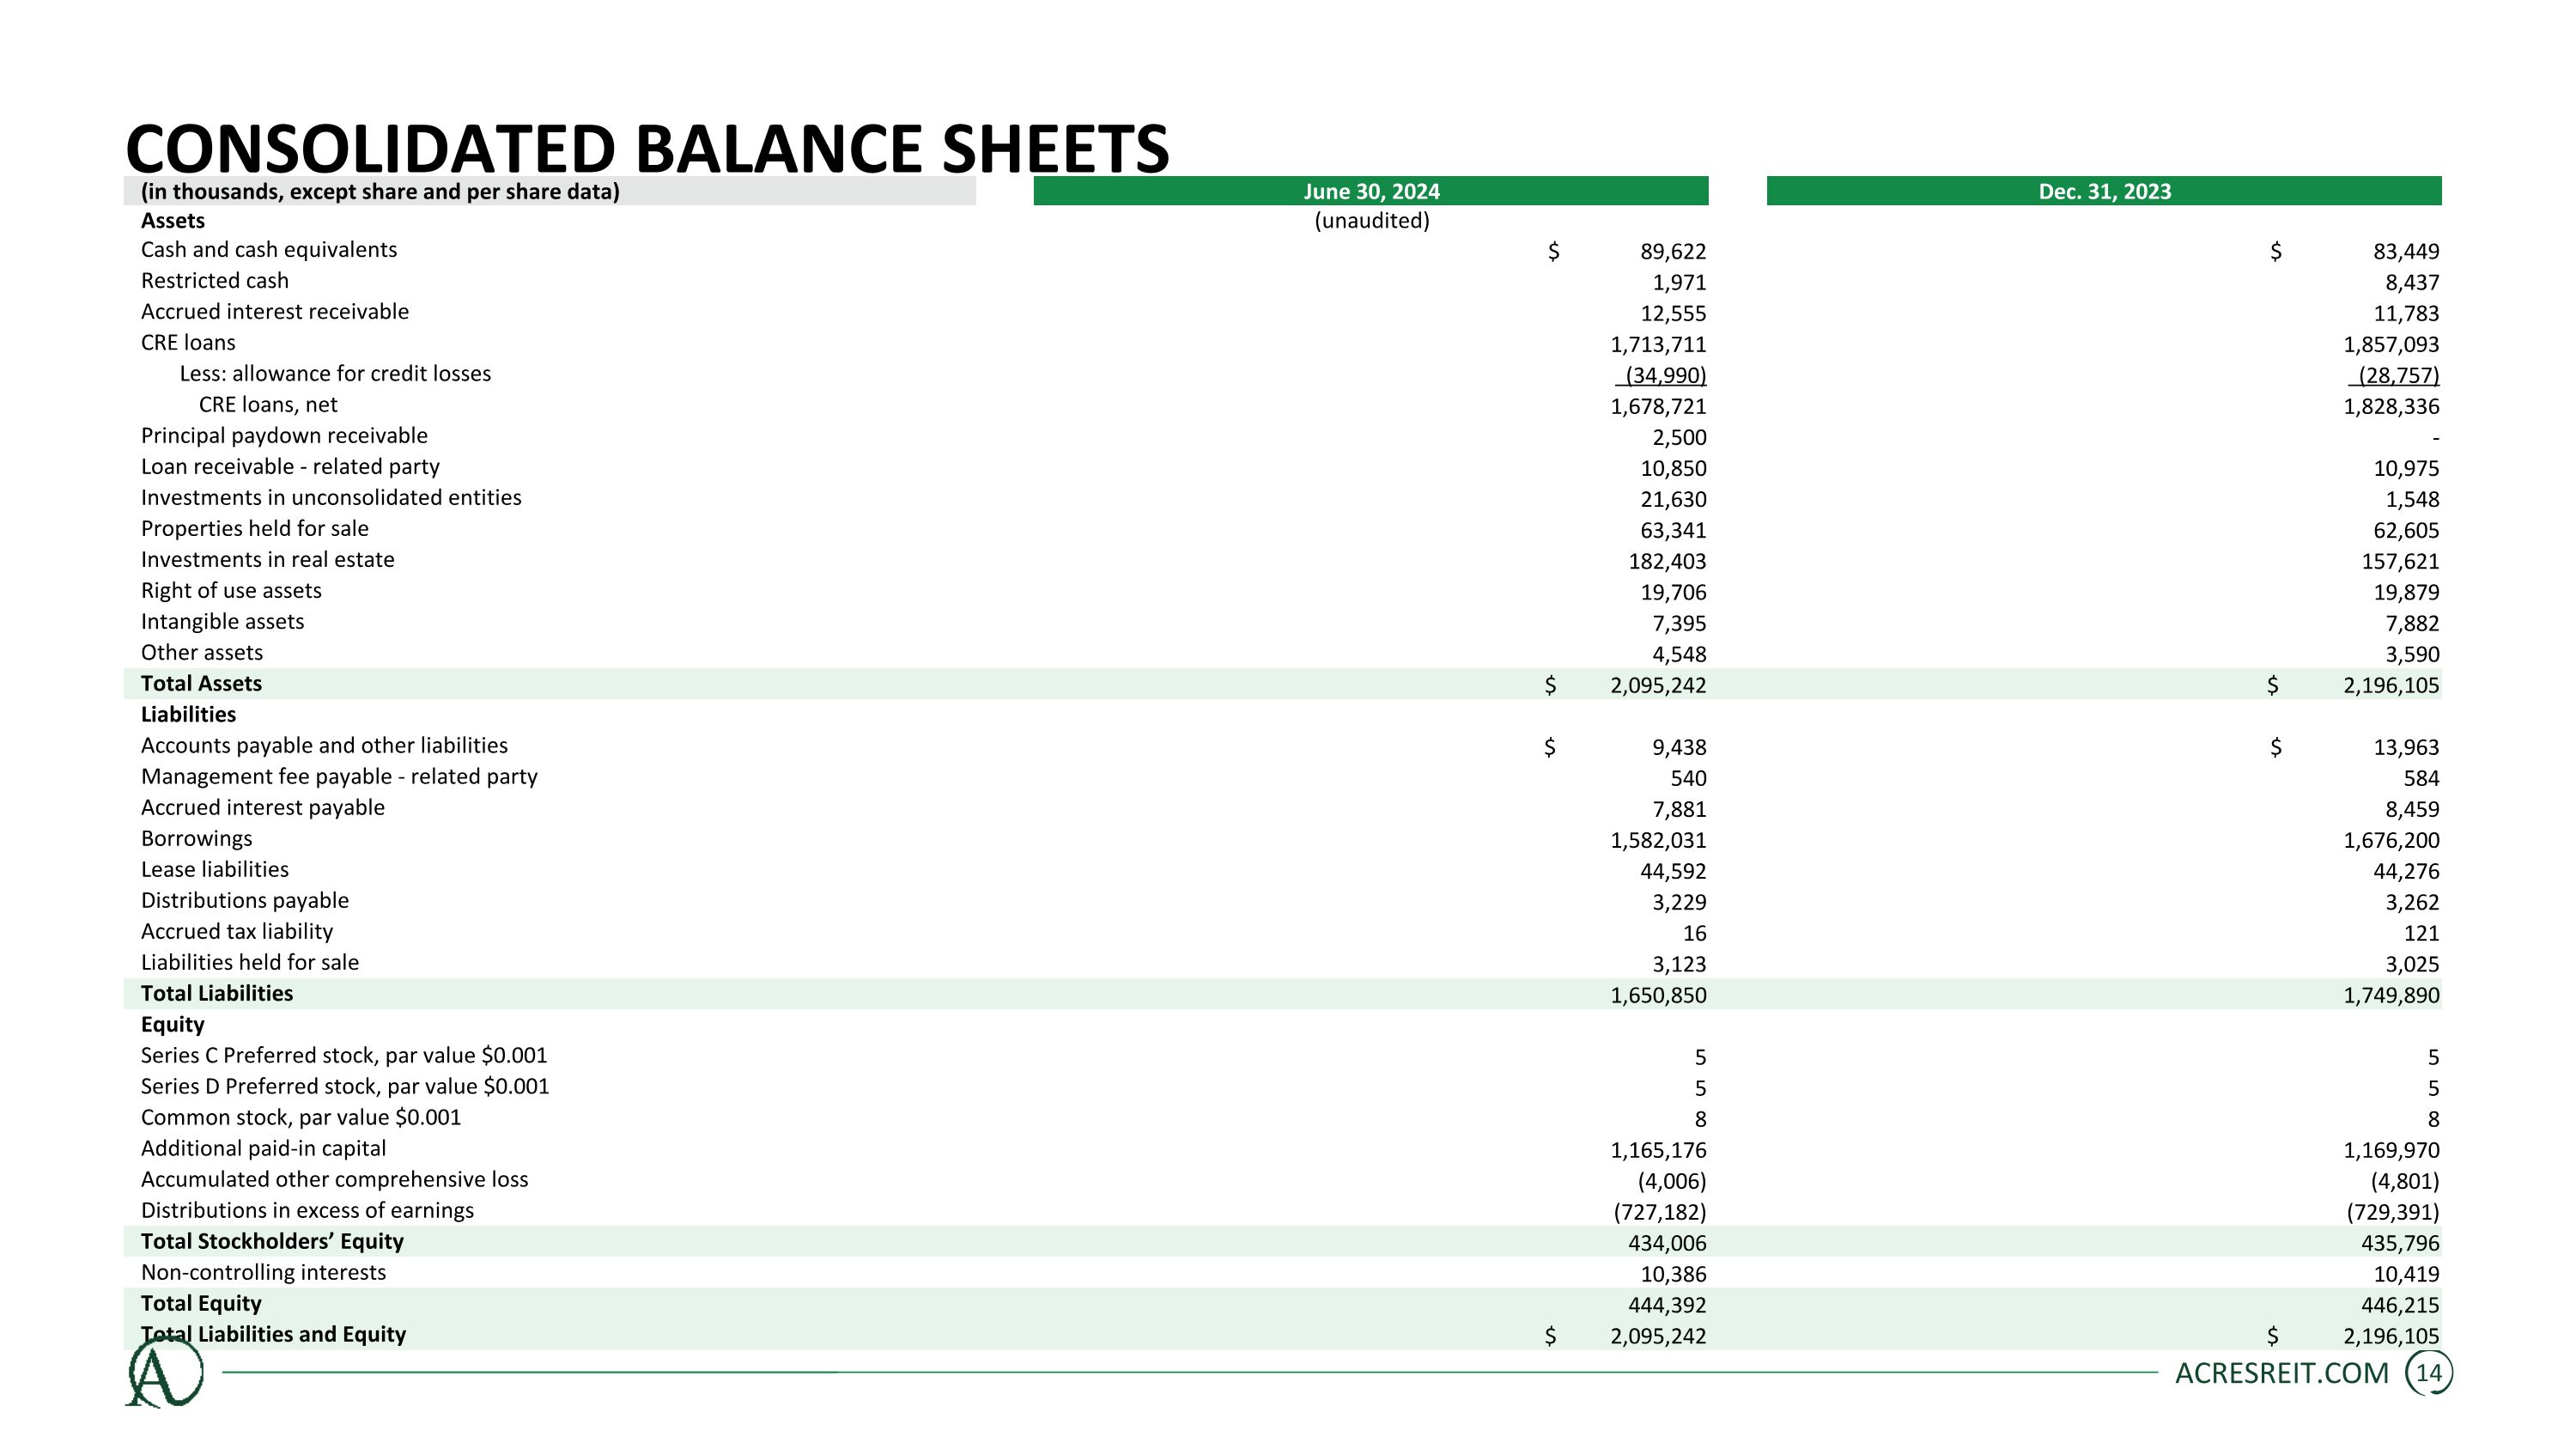Image resolution: width=2576 pixels, height=1449 pixels.
Task: Select the Total Liabilities row label
Action: 216,993
